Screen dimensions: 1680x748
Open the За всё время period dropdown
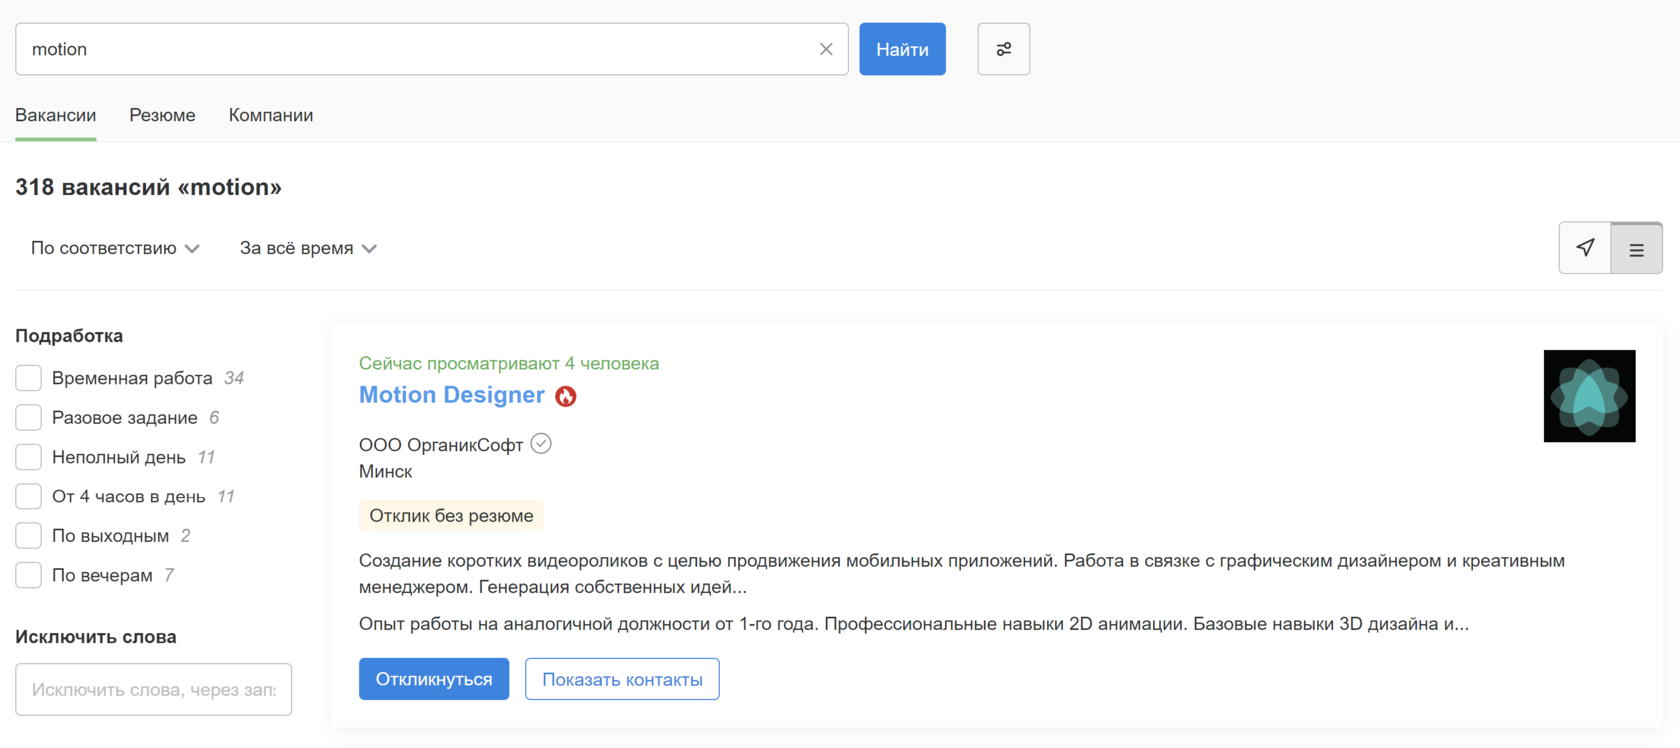[308, 248]
